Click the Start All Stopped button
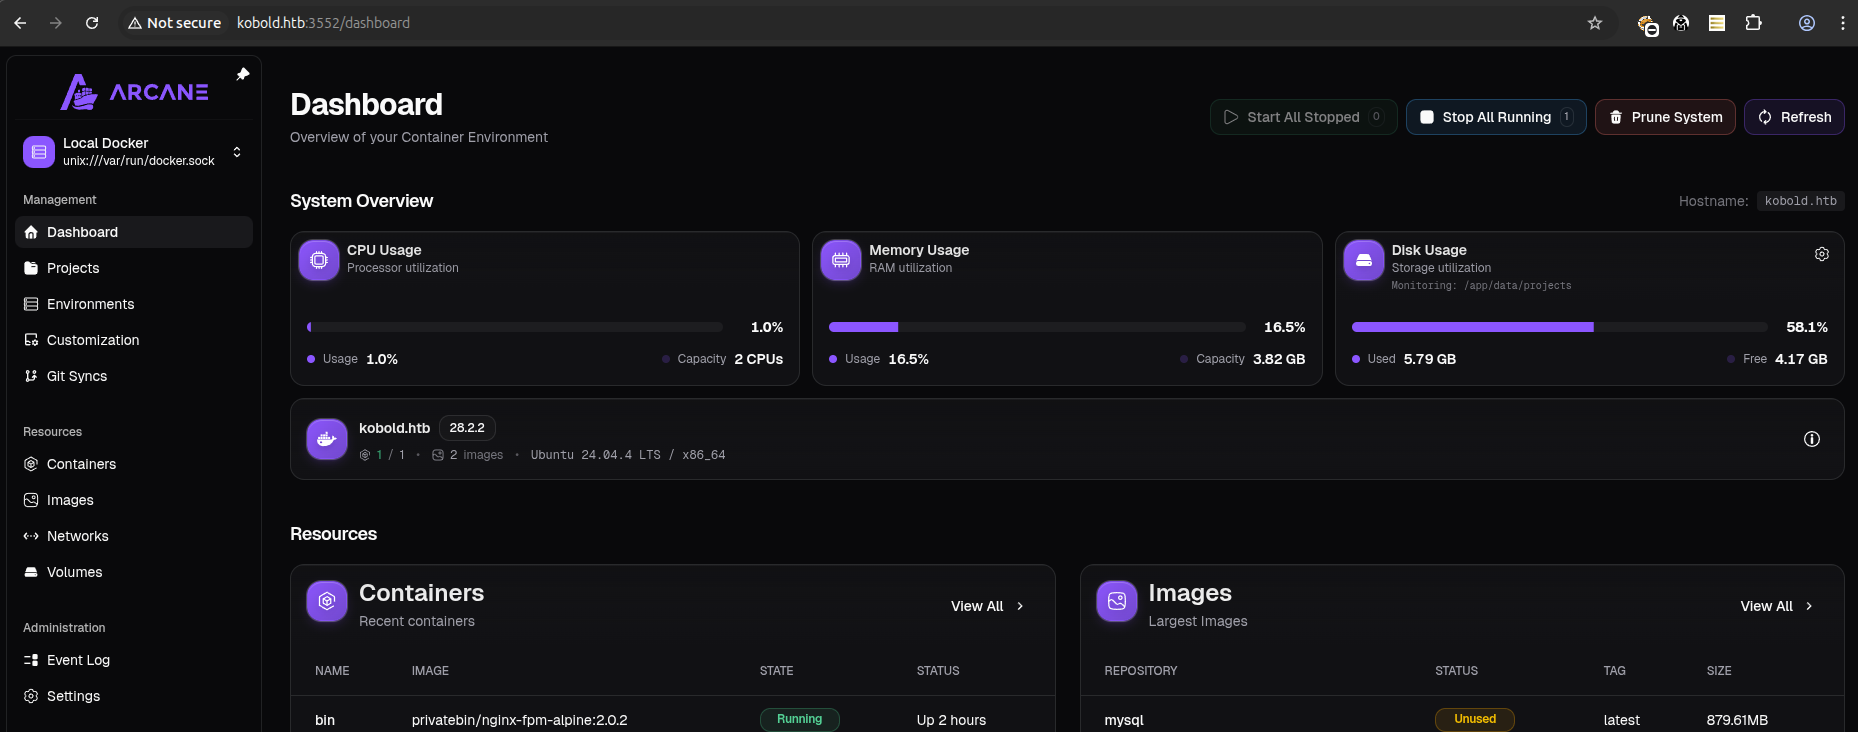1858x732 pixels. [x=1303, y=117]
